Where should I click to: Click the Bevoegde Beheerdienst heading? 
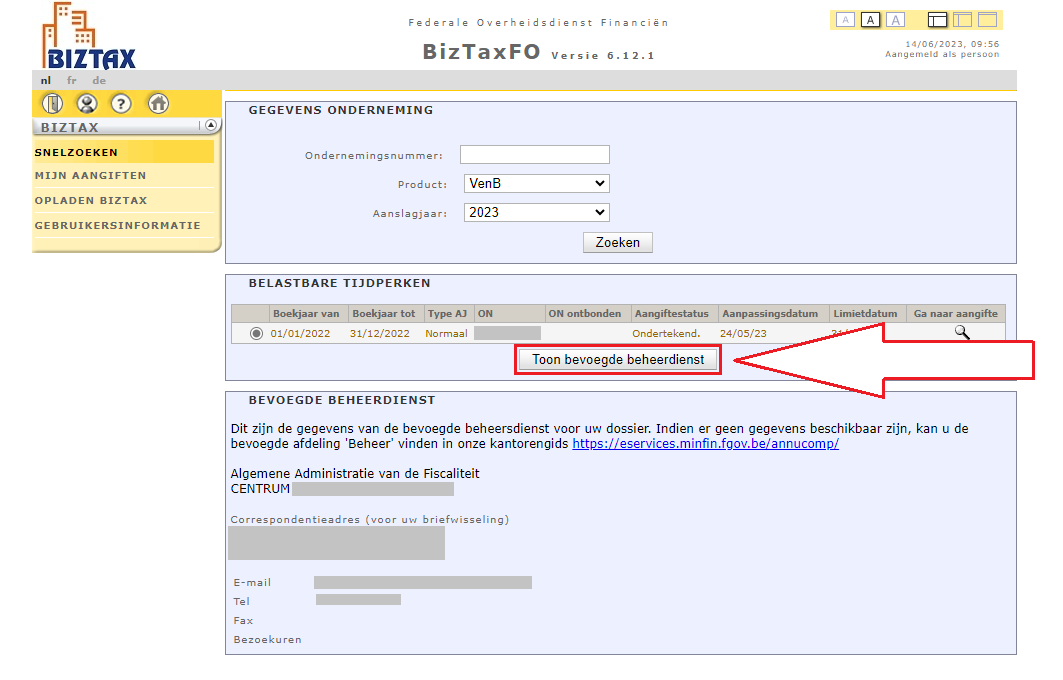tap(342, 400)
